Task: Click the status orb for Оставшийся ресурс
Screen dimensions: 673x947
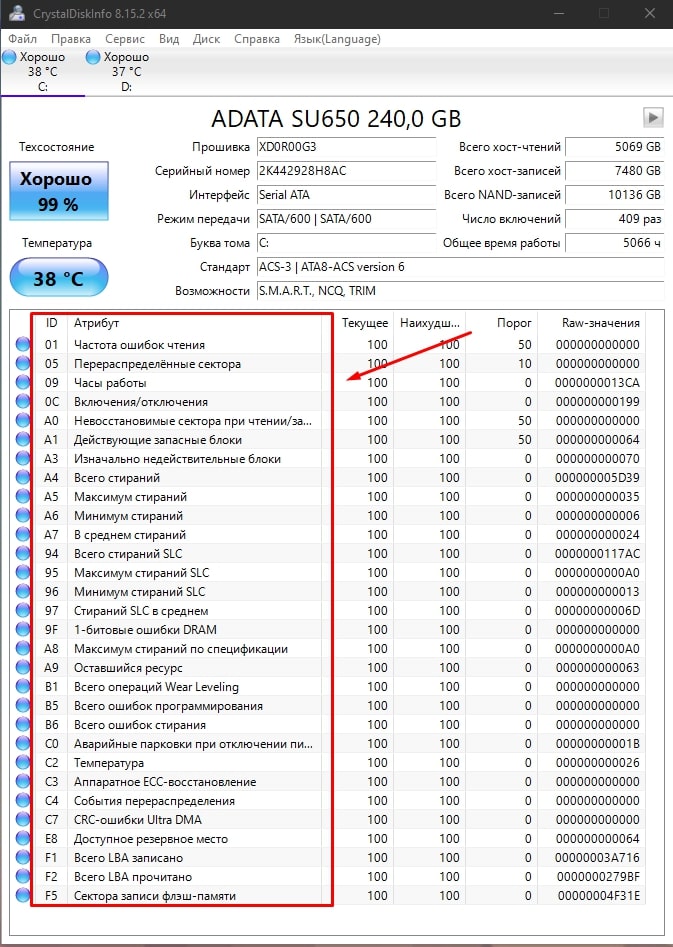Action: [23, 668]
